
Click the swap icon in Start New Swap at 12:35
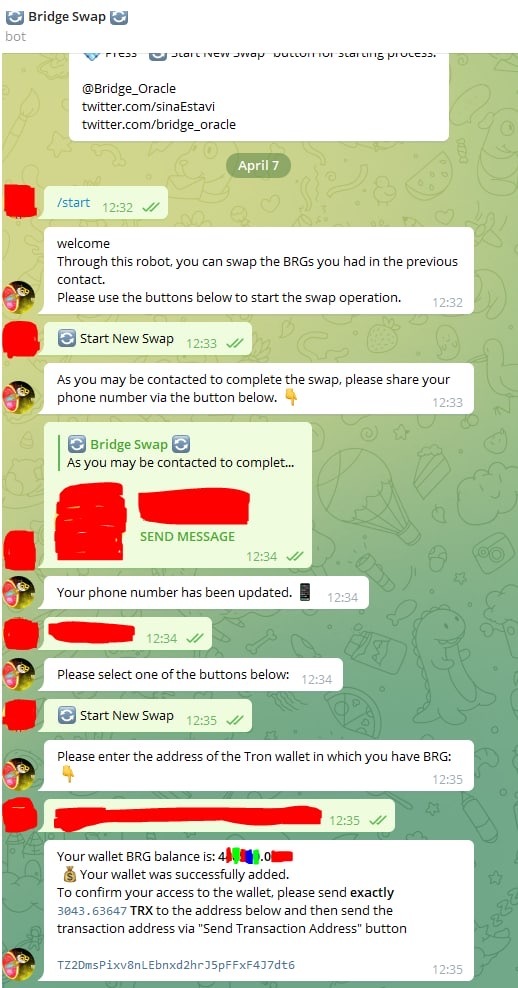coord(66,716)
